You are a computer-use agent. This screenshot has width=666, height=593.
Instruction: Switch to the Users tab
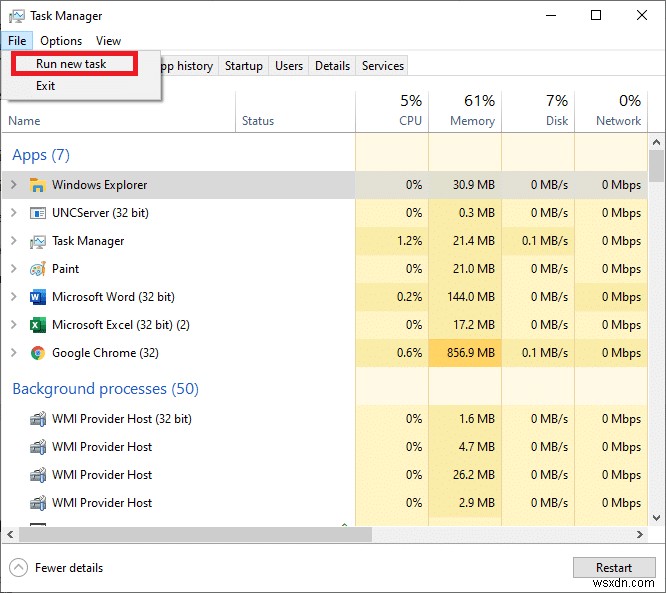[x=289, y=66]
